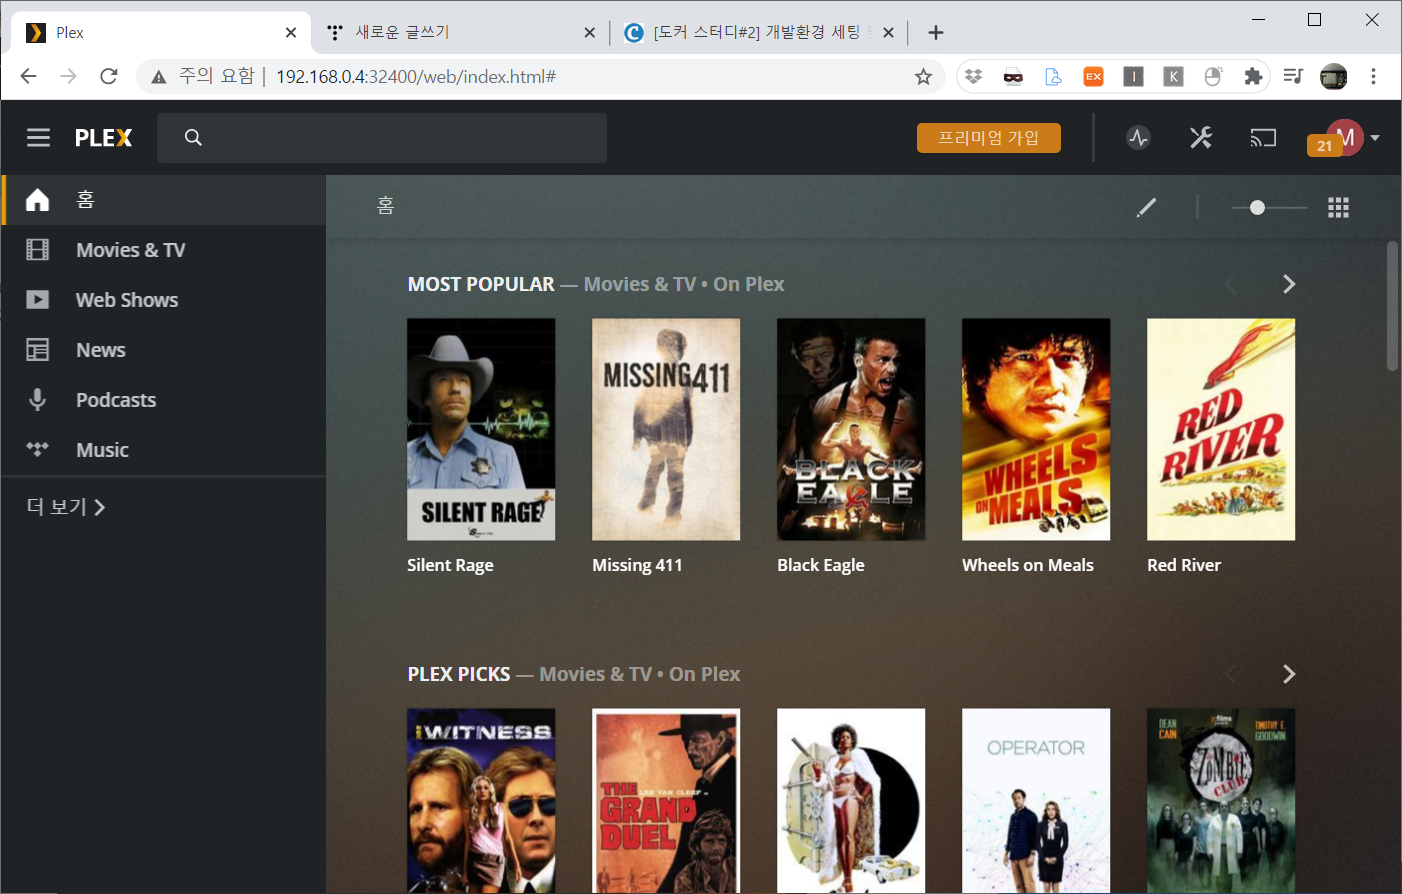Open Movies & TV in sidebar

click(164, 250)
